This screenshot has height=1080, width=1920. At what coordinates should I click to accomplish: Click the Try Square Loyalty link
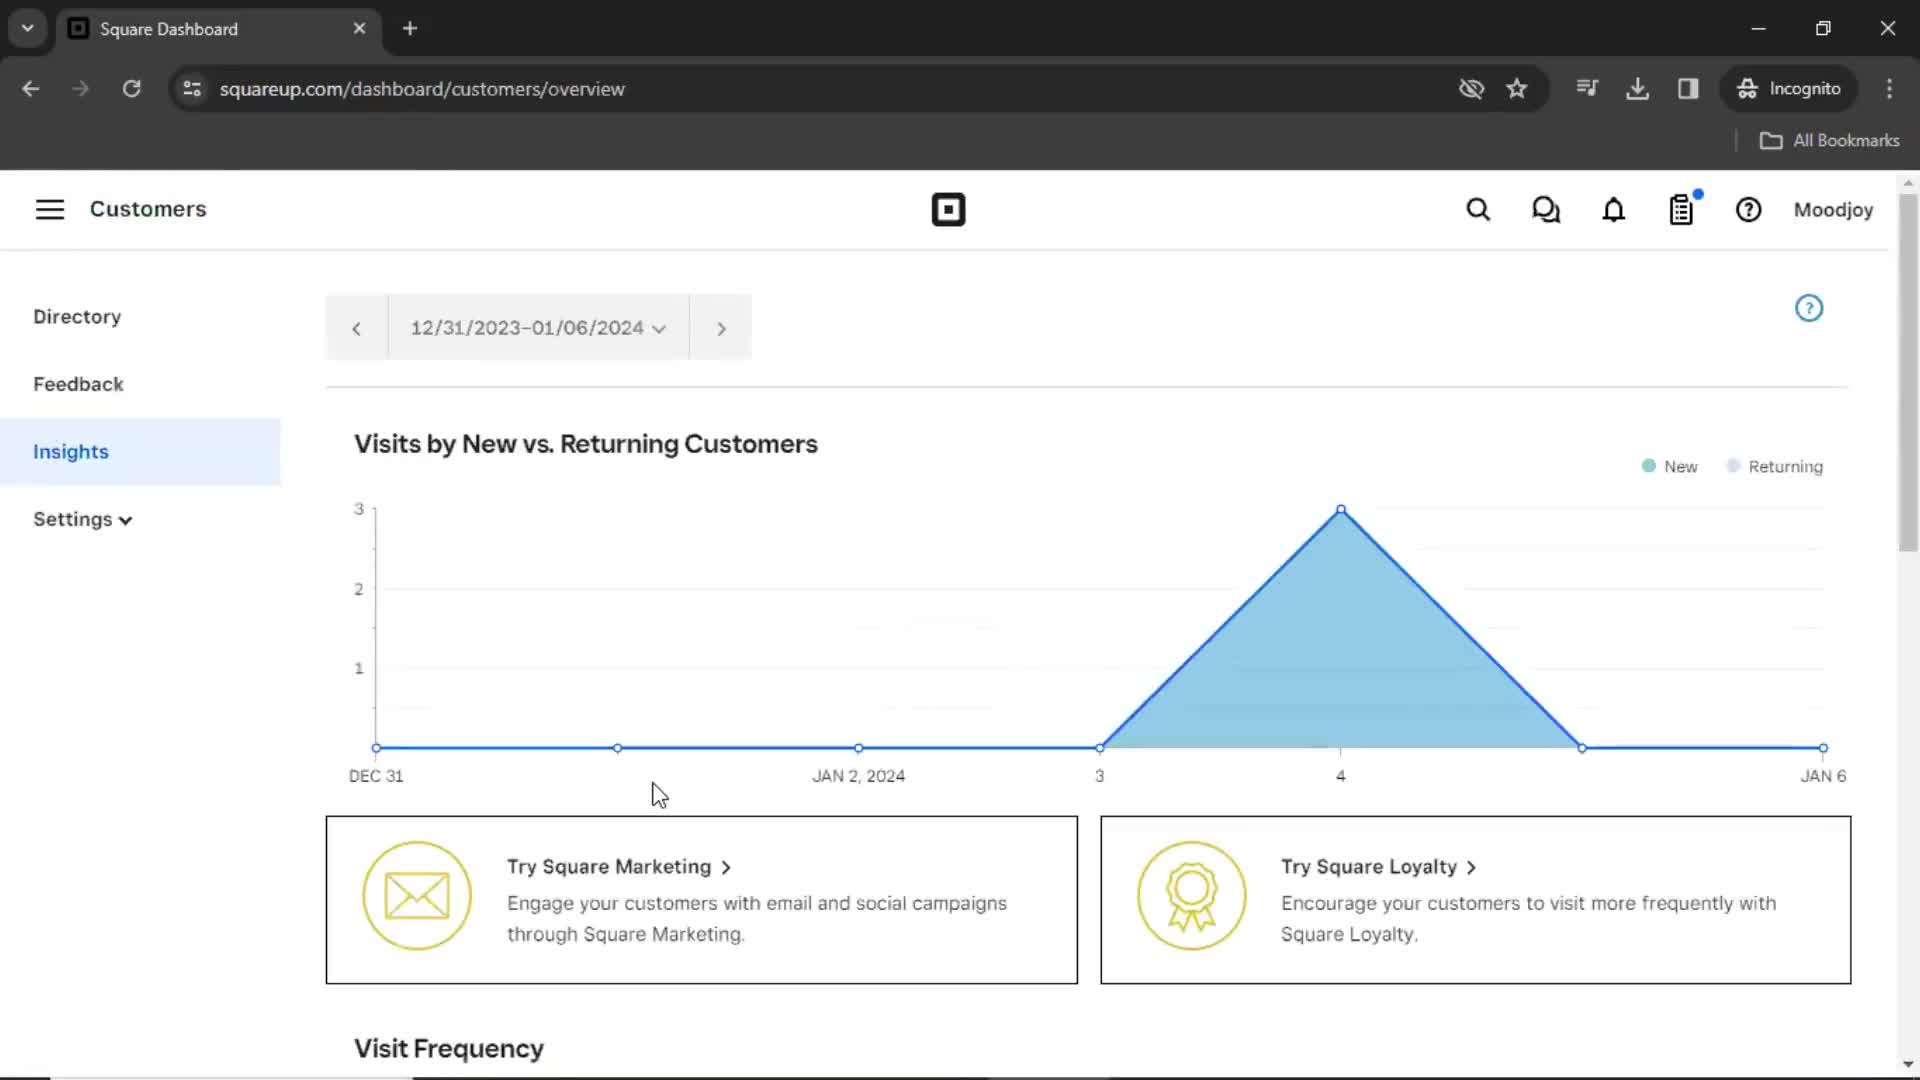pyautogui.click(x=1379, y=867)
